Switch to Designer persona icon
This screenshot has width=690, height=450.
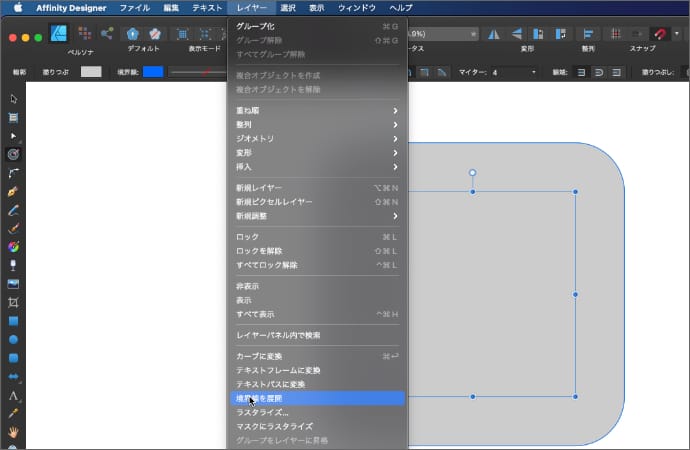(59, 34)
